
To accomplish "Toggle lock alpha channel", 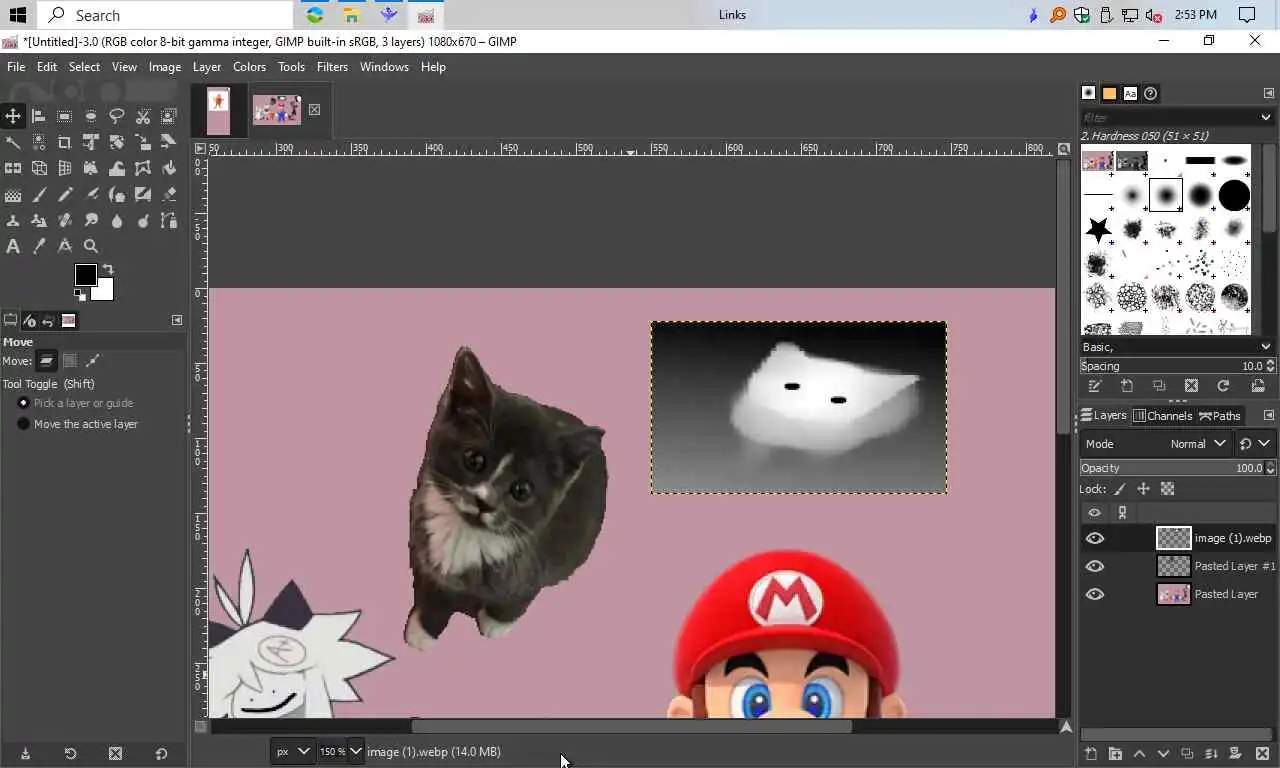I will coord(1167,489).
